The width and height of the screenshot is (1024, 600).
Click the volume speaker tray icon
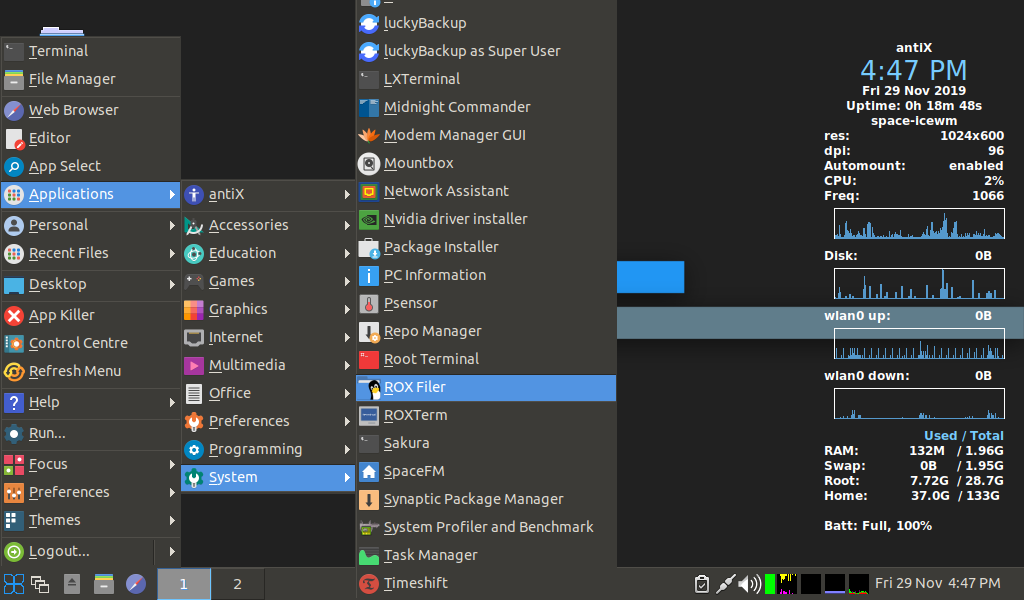749,584
